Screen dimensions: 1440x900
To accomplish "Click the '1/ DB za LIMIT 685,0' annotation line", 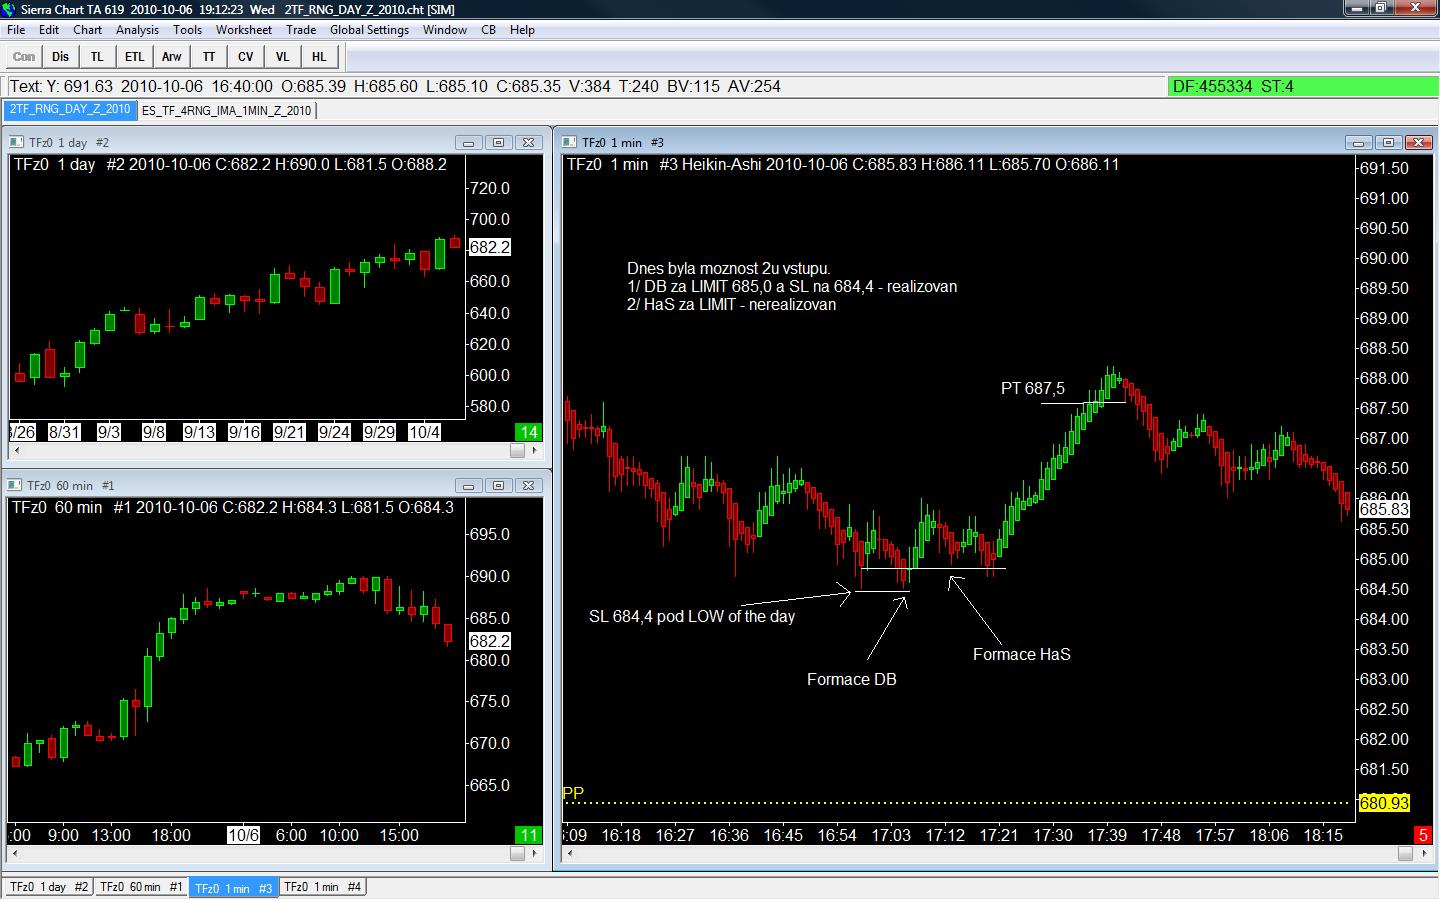I will [792, 286].
